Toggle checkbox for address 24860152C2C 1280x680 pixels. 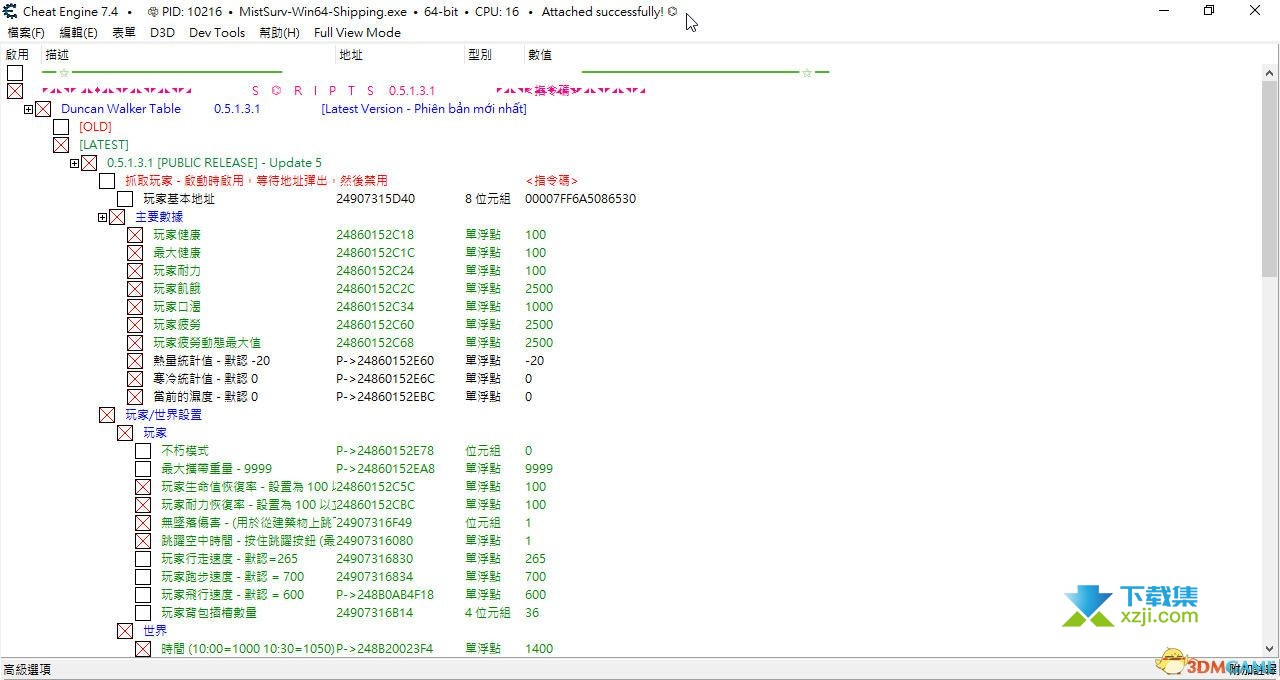135,289
